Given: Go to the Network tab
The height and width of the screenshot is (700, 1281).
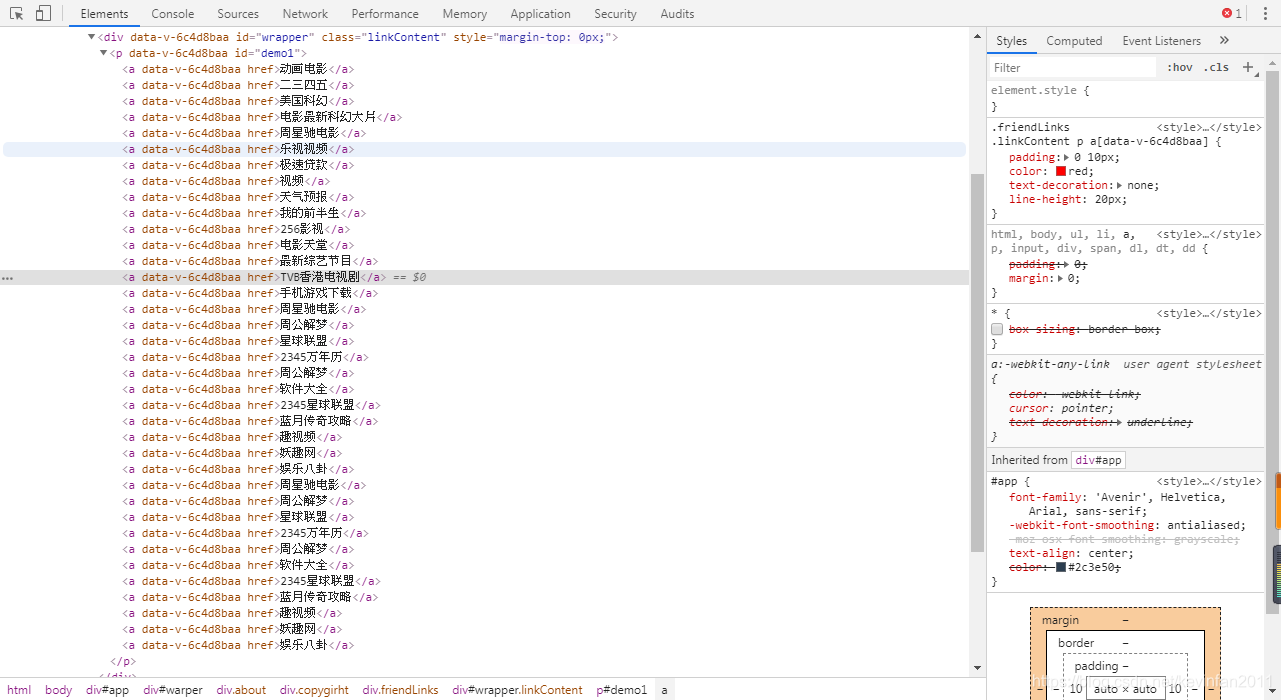Looking at the screenshot, I should (305, 14).
